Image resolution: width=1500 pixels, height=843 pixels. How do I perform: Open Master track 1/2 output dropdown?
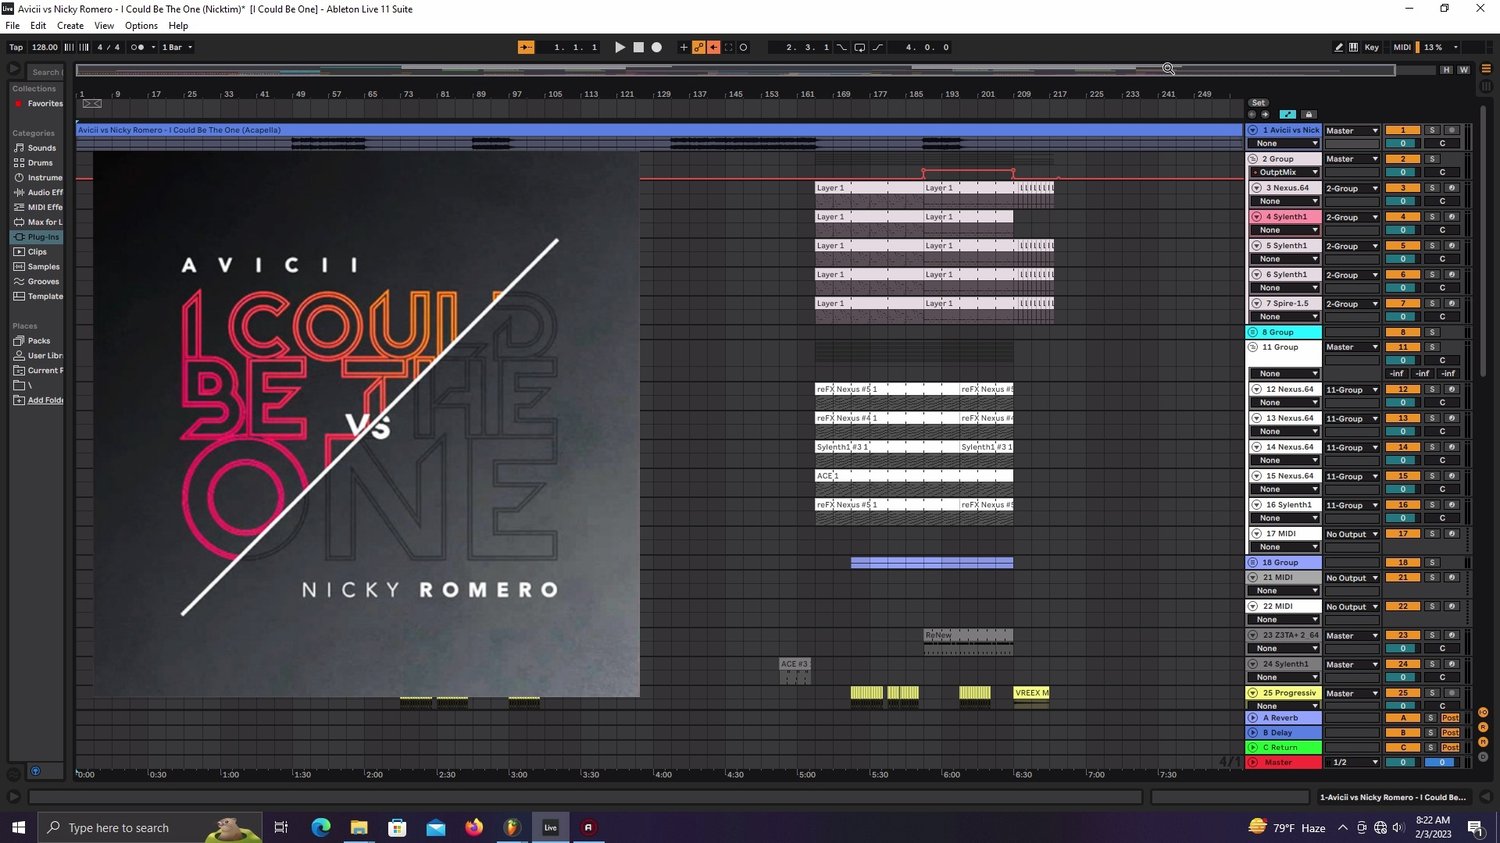click(x=1352, y=763)
